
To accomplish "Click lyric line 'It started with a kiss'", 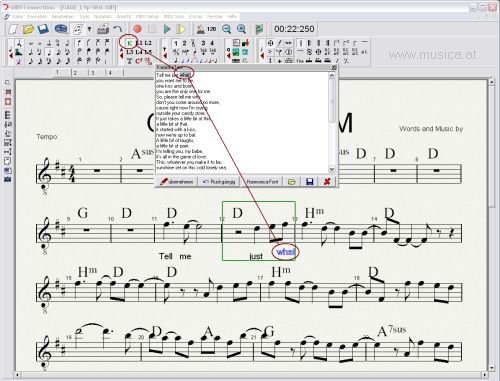I will coord(176,129).
